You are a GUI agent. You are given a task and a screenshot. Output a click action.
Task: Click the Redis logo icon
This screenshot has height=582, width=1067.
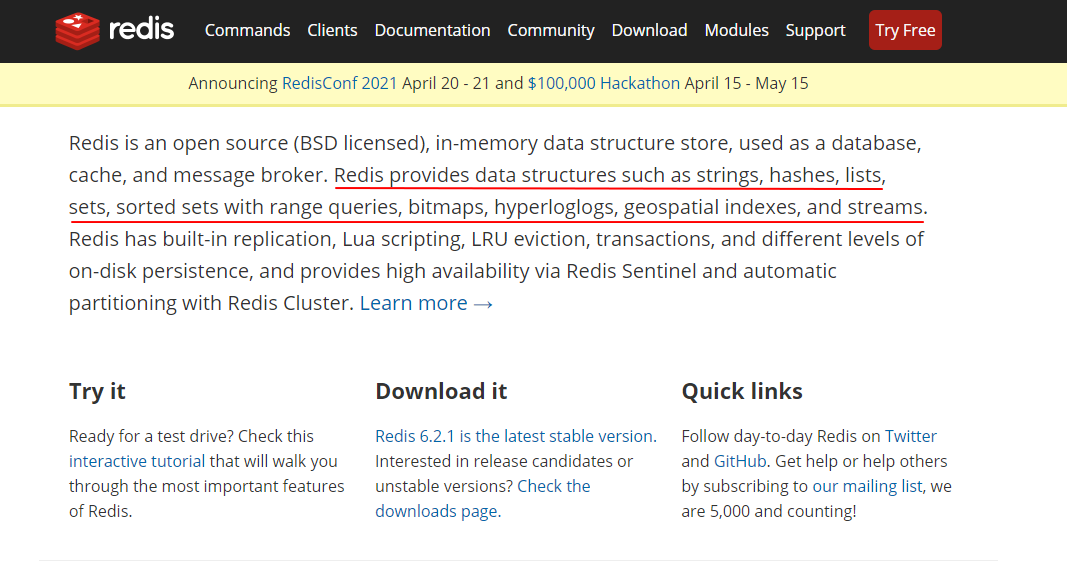point(77,31)
